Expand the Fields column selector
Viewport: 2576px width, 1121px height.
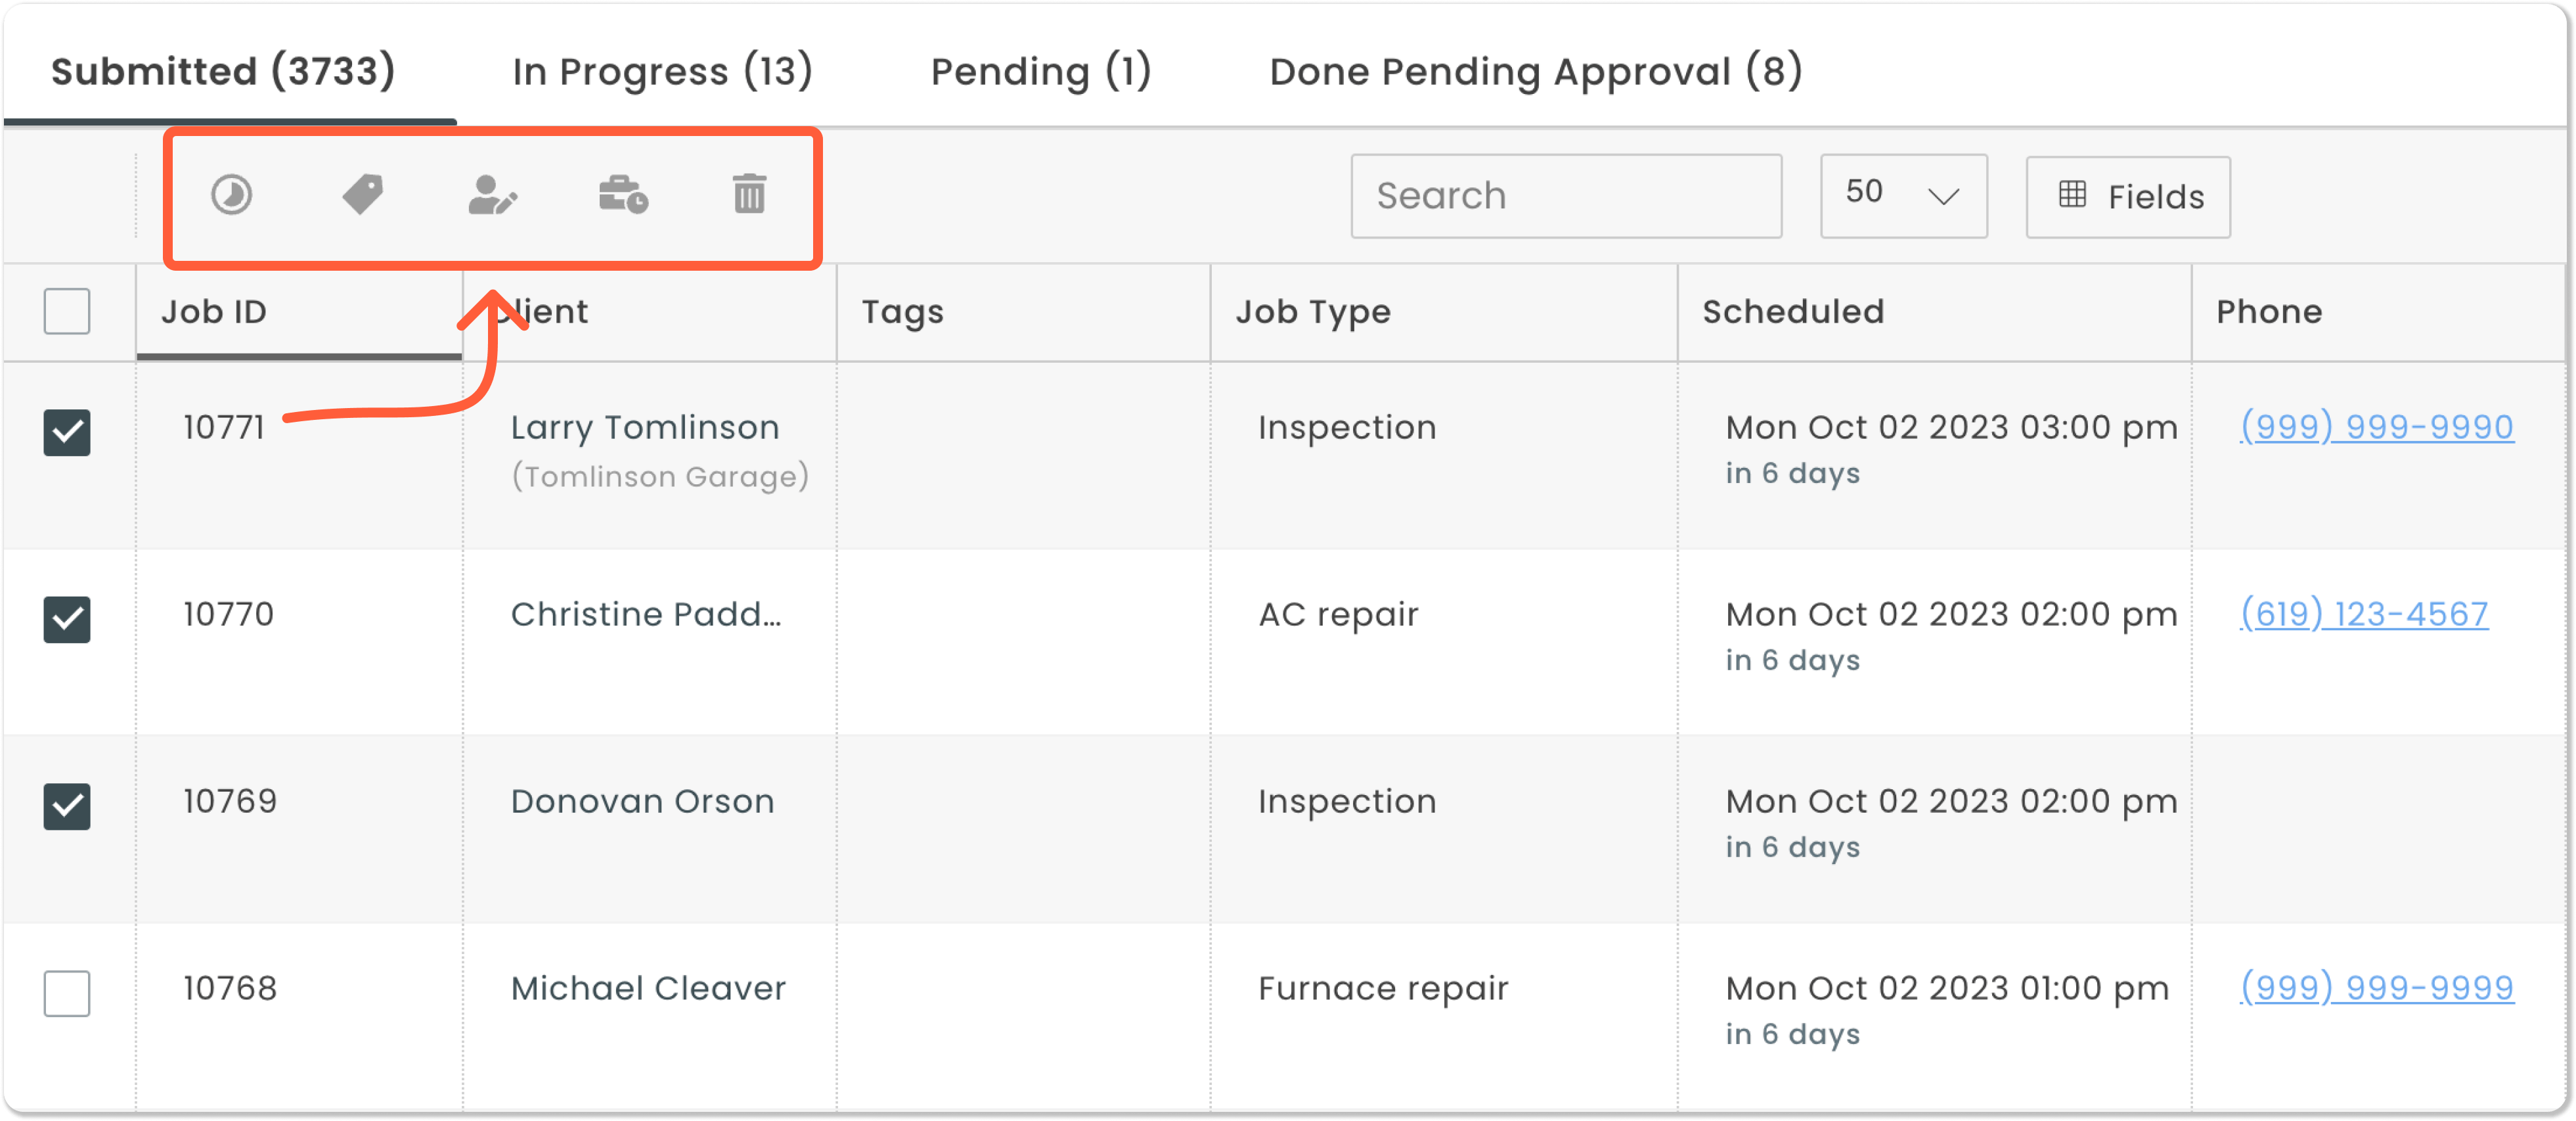tap(2127, 196)
